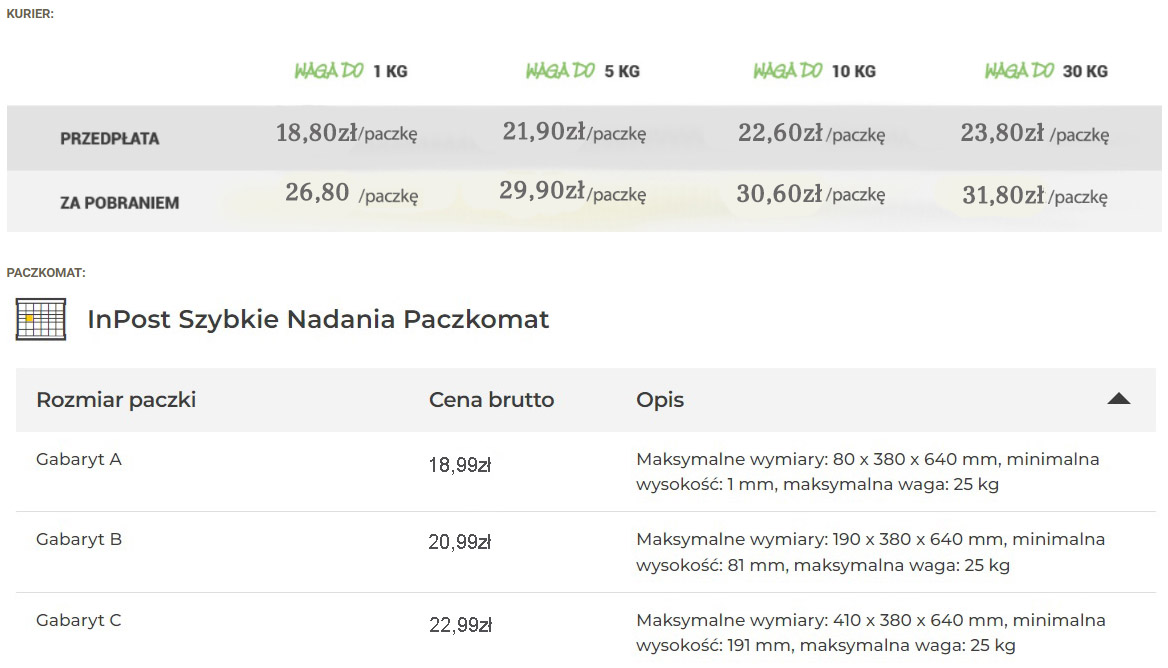Click the Przedpłata row label

(109, 139)
